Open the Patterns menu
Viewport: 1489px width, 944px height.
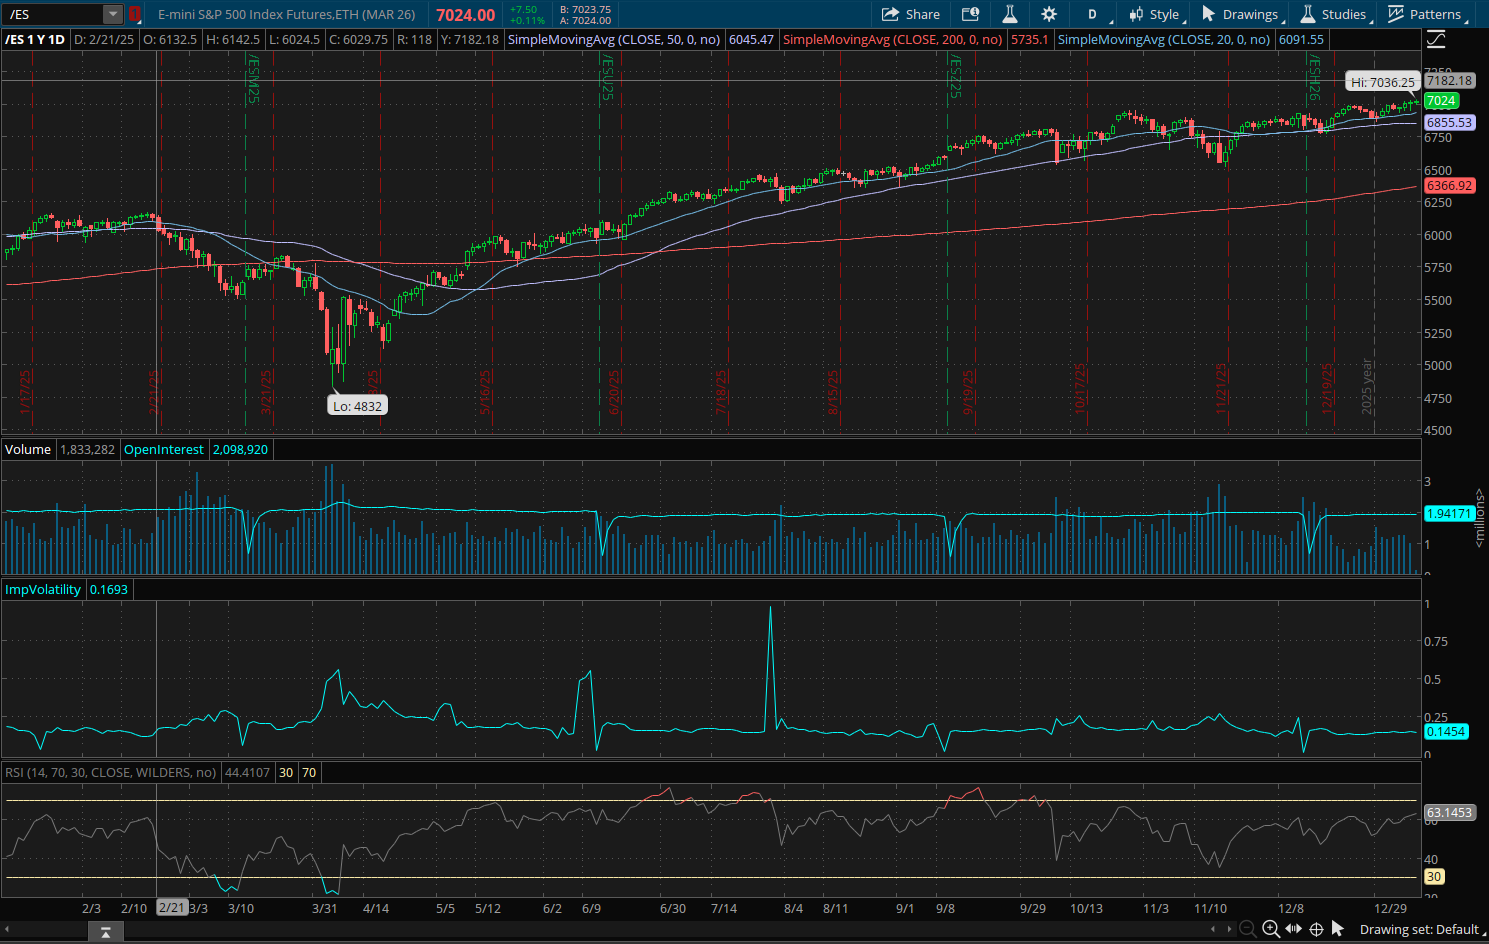pyautogui.click(x=1428, y=14)
